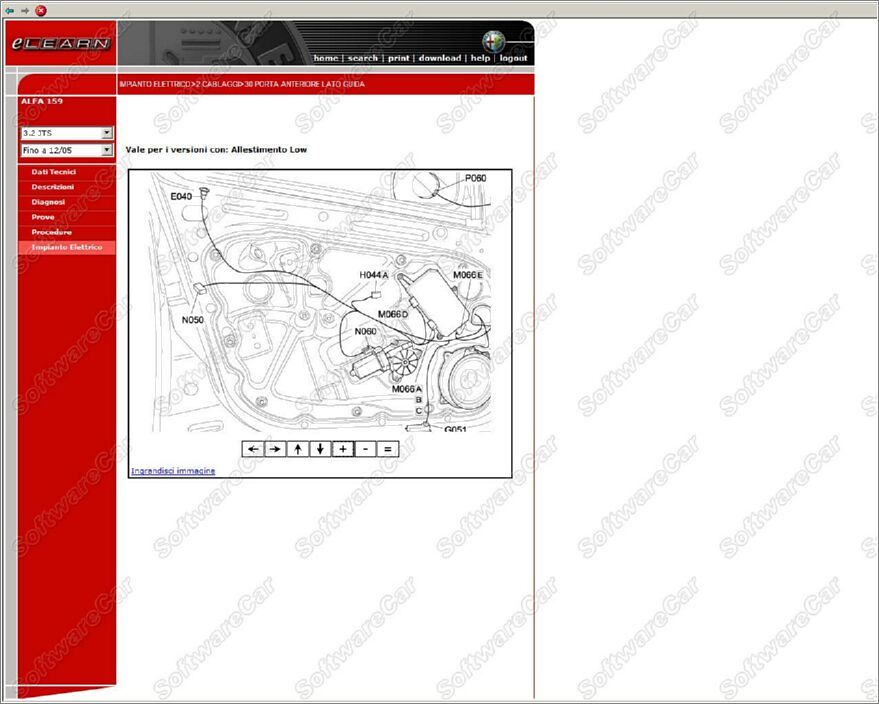Click the Ingrandisci immagine link
879x704 pixels.
173,471
